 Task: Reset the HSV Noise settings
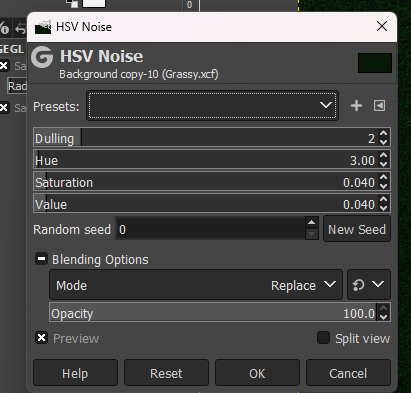166,373
